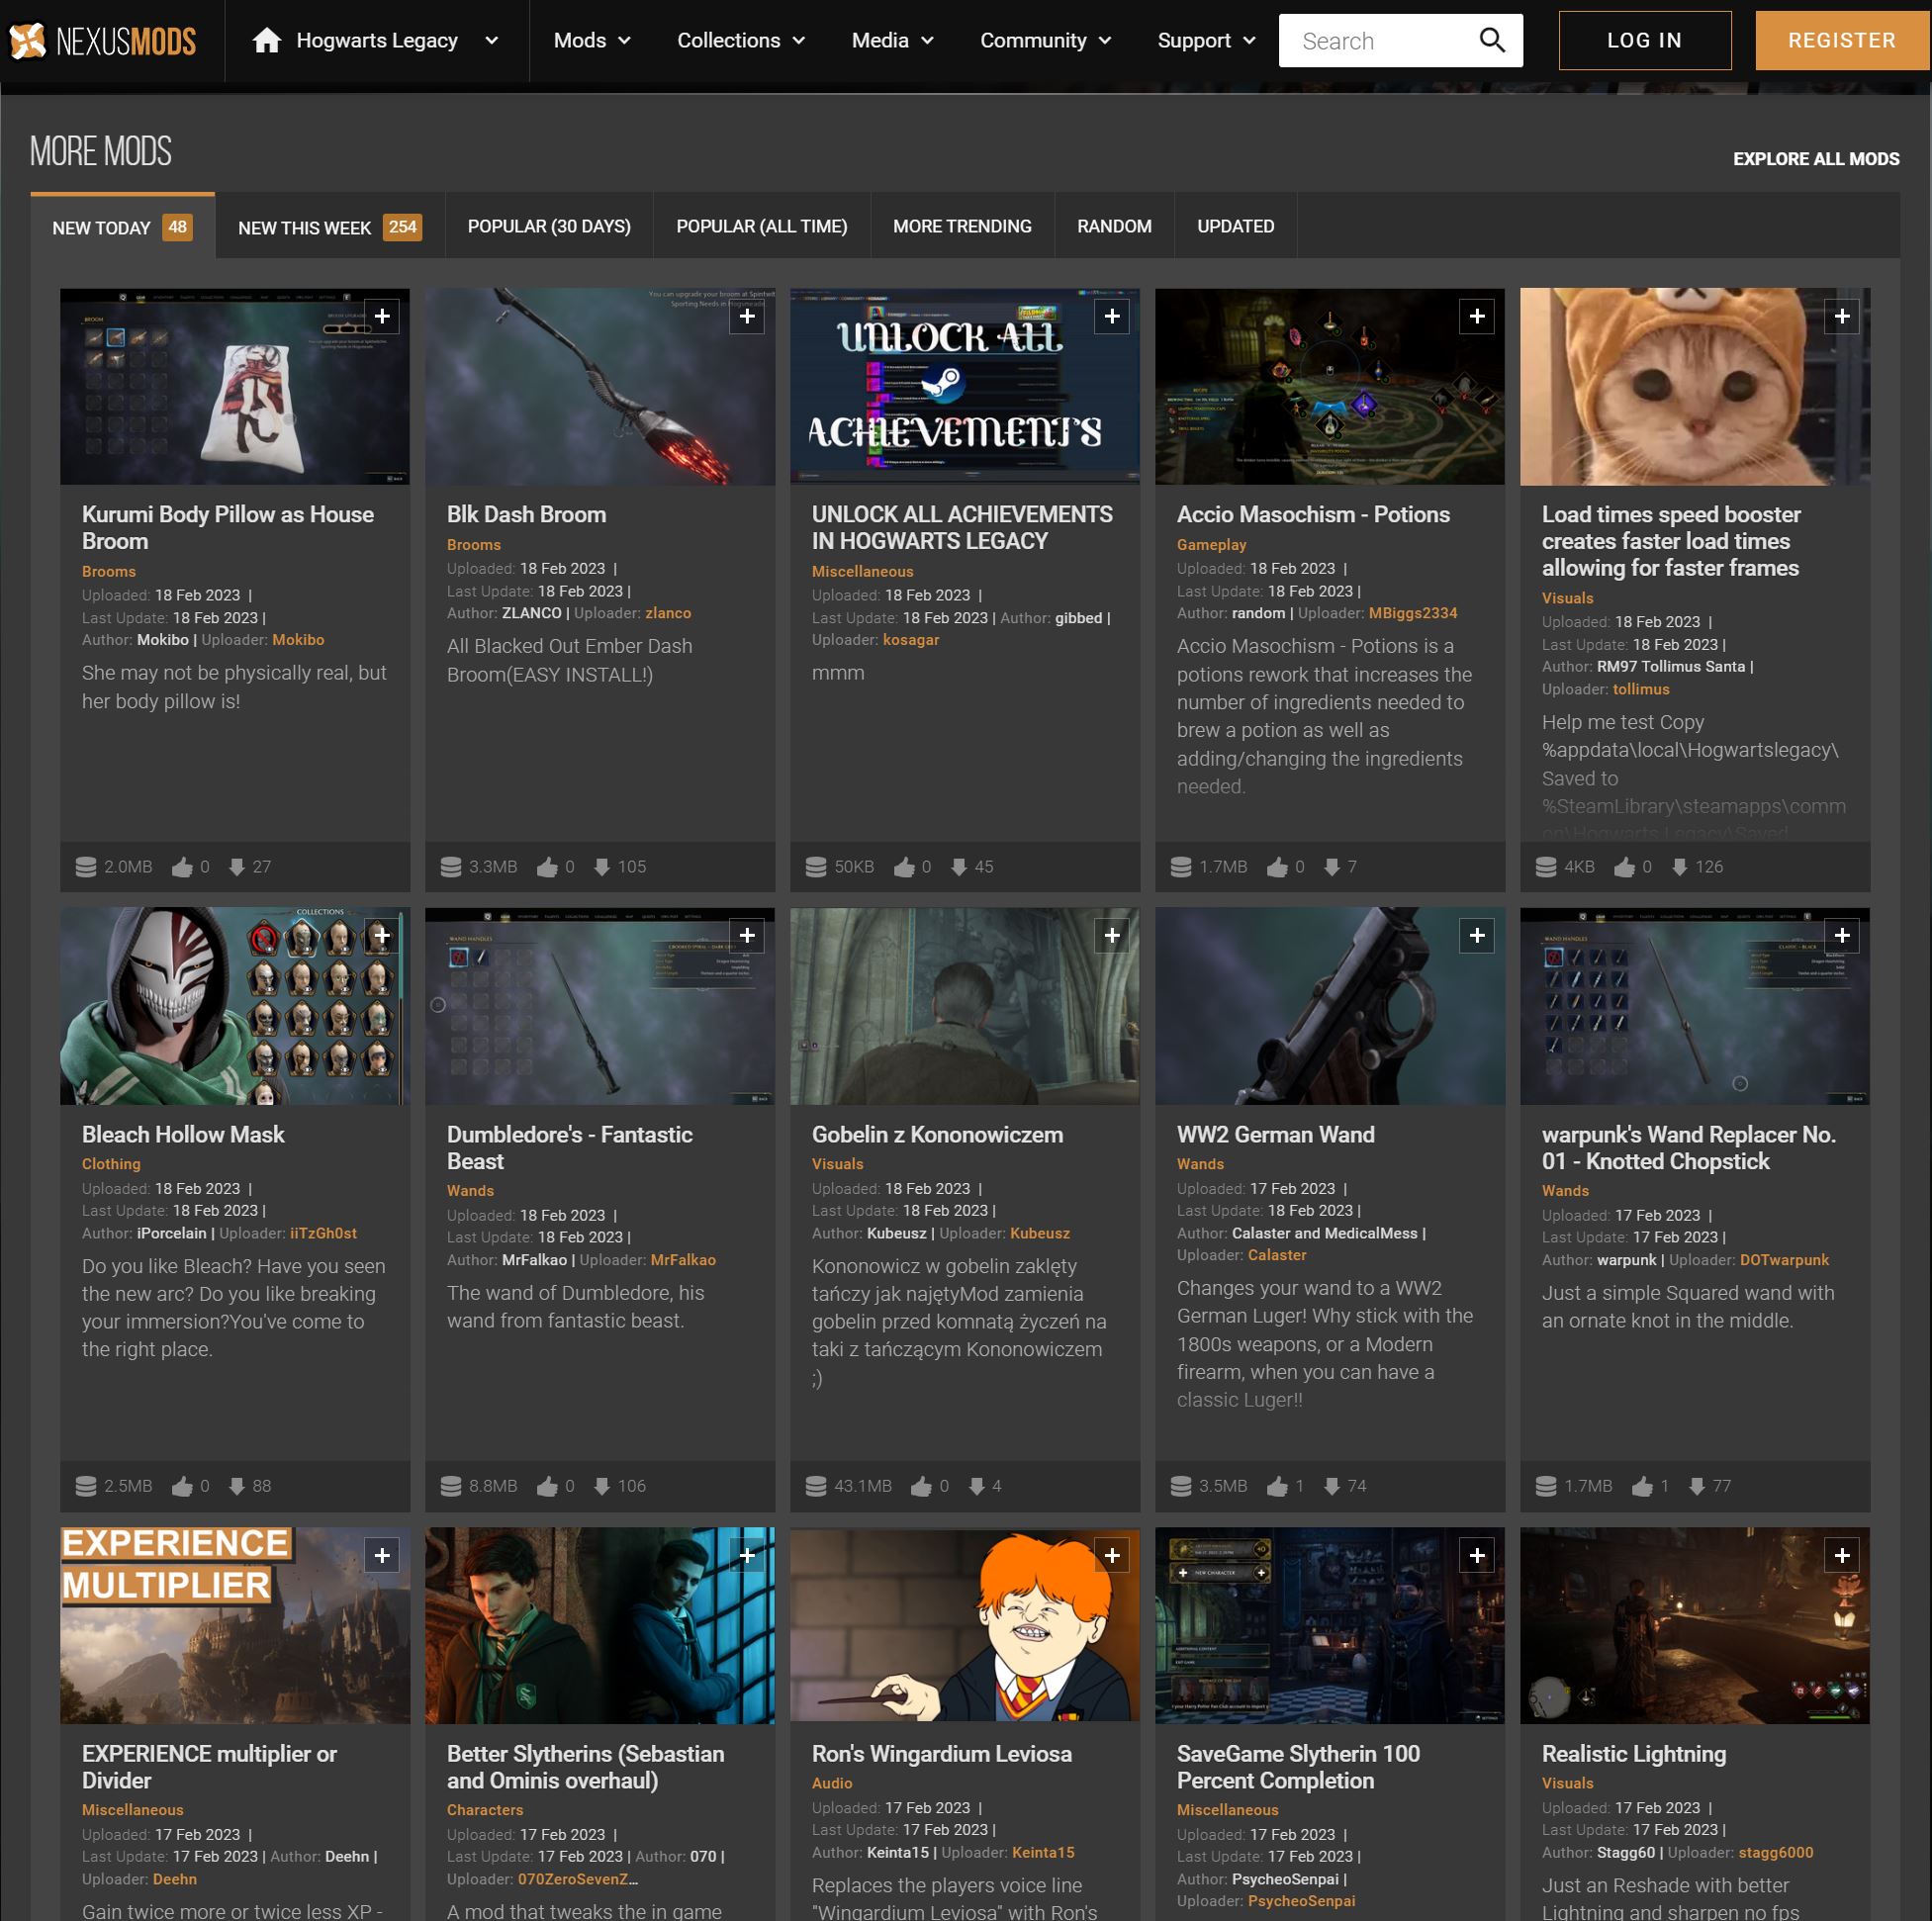Click the search magnifier icon
1932x1921 pixels.
(1492, 39)
